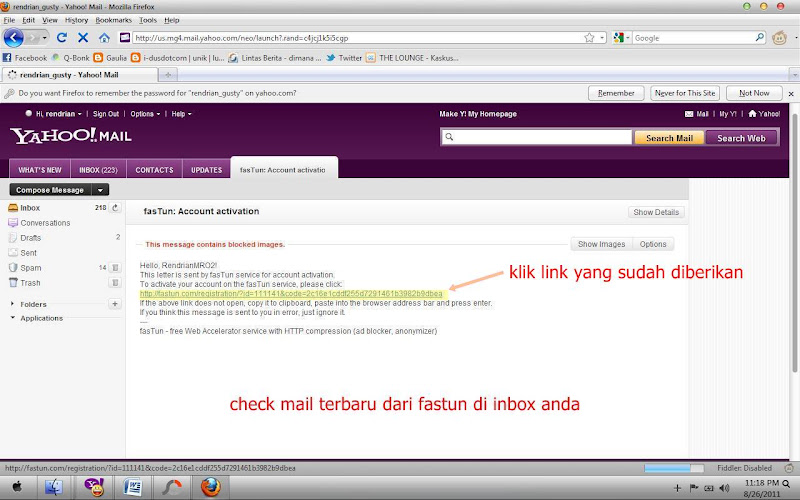Reload the page using refresh icon

tap(62, 38)
